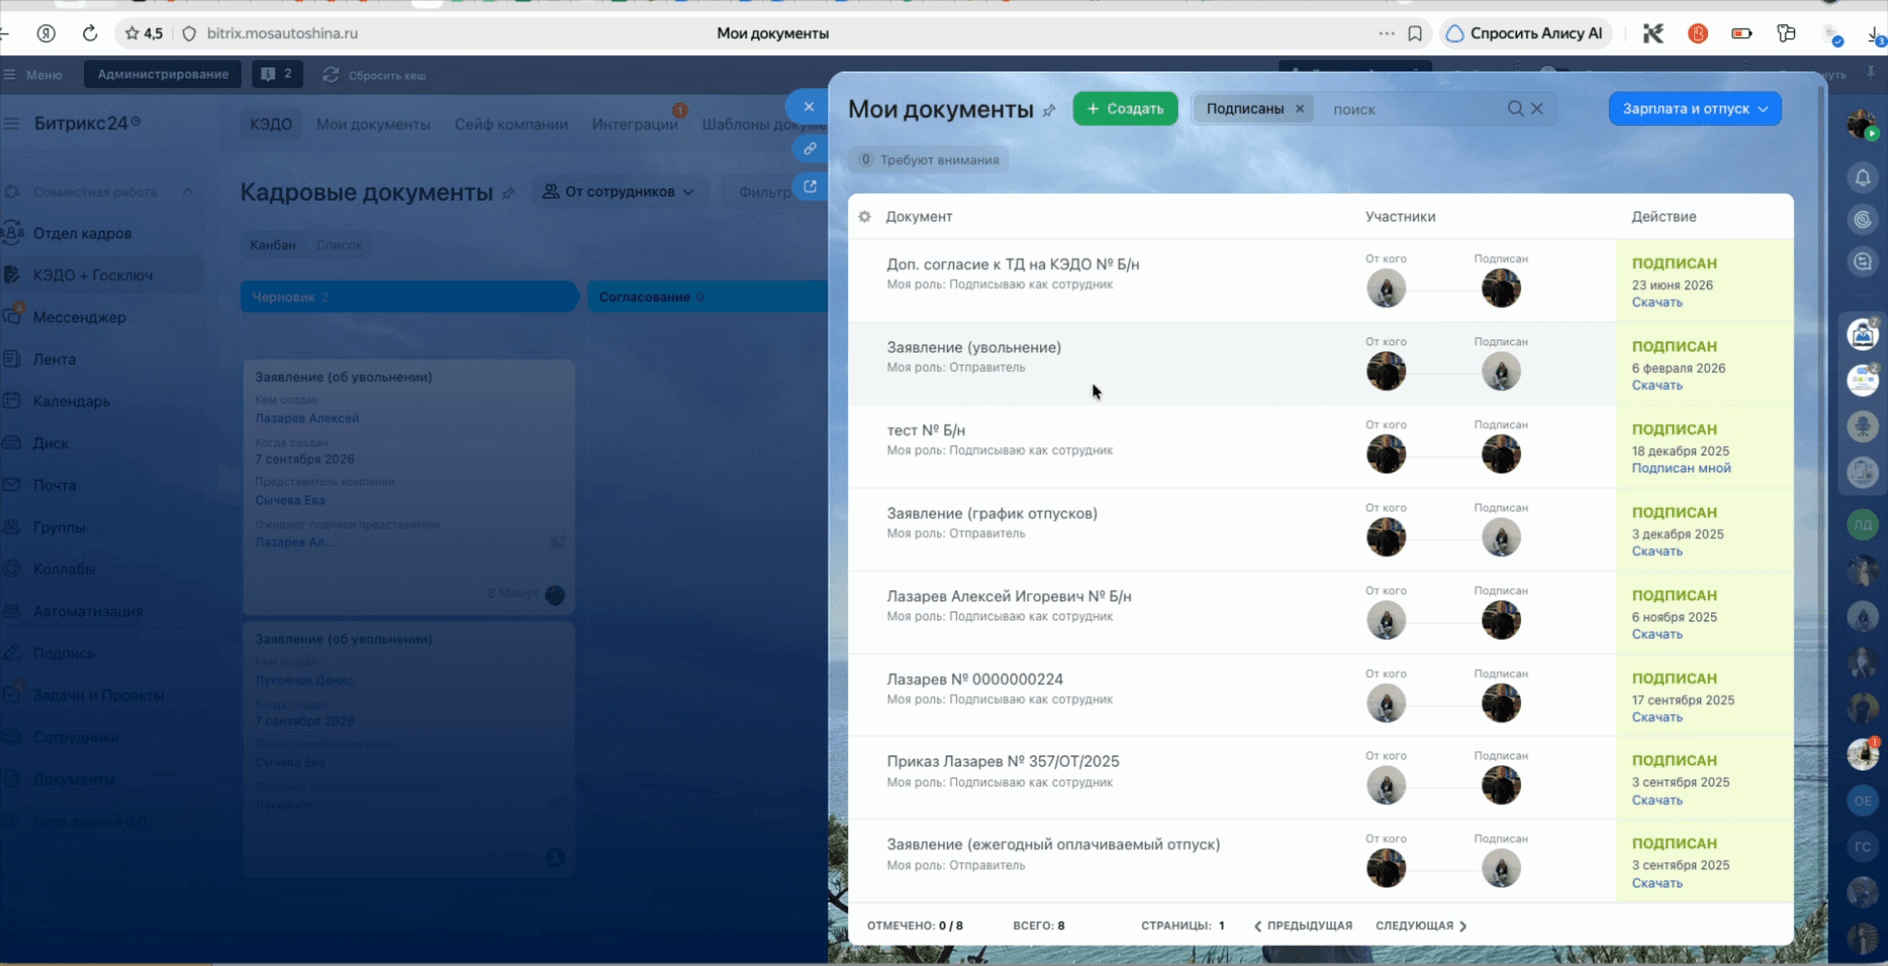1888x966 pixels.
Task: Clear the search field with the X
Action: 1537,108
